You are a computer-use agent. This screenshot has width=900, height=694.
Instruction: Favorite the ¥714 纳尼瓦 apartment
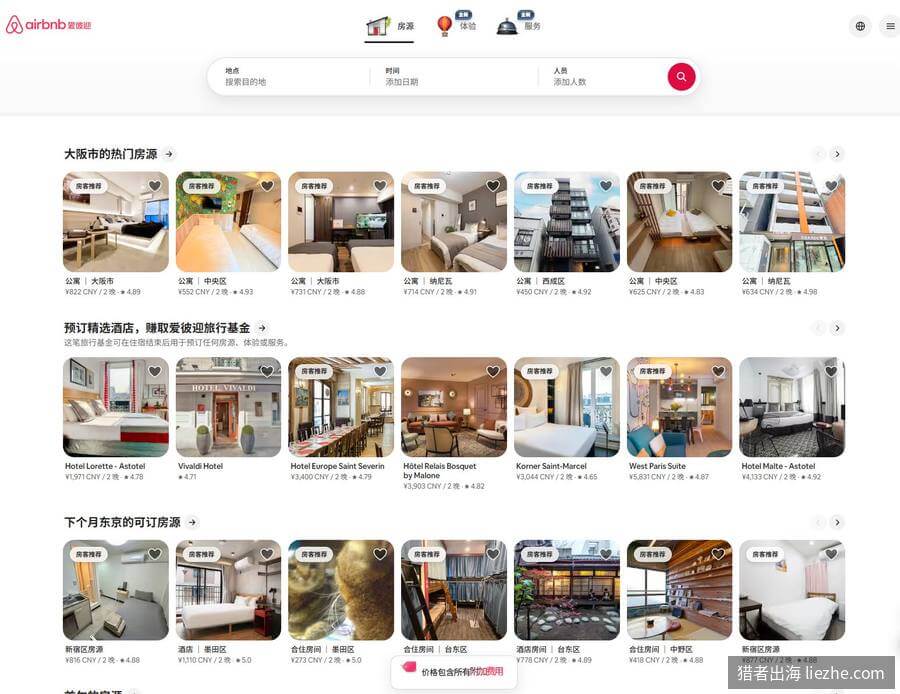tap(493, 185)
